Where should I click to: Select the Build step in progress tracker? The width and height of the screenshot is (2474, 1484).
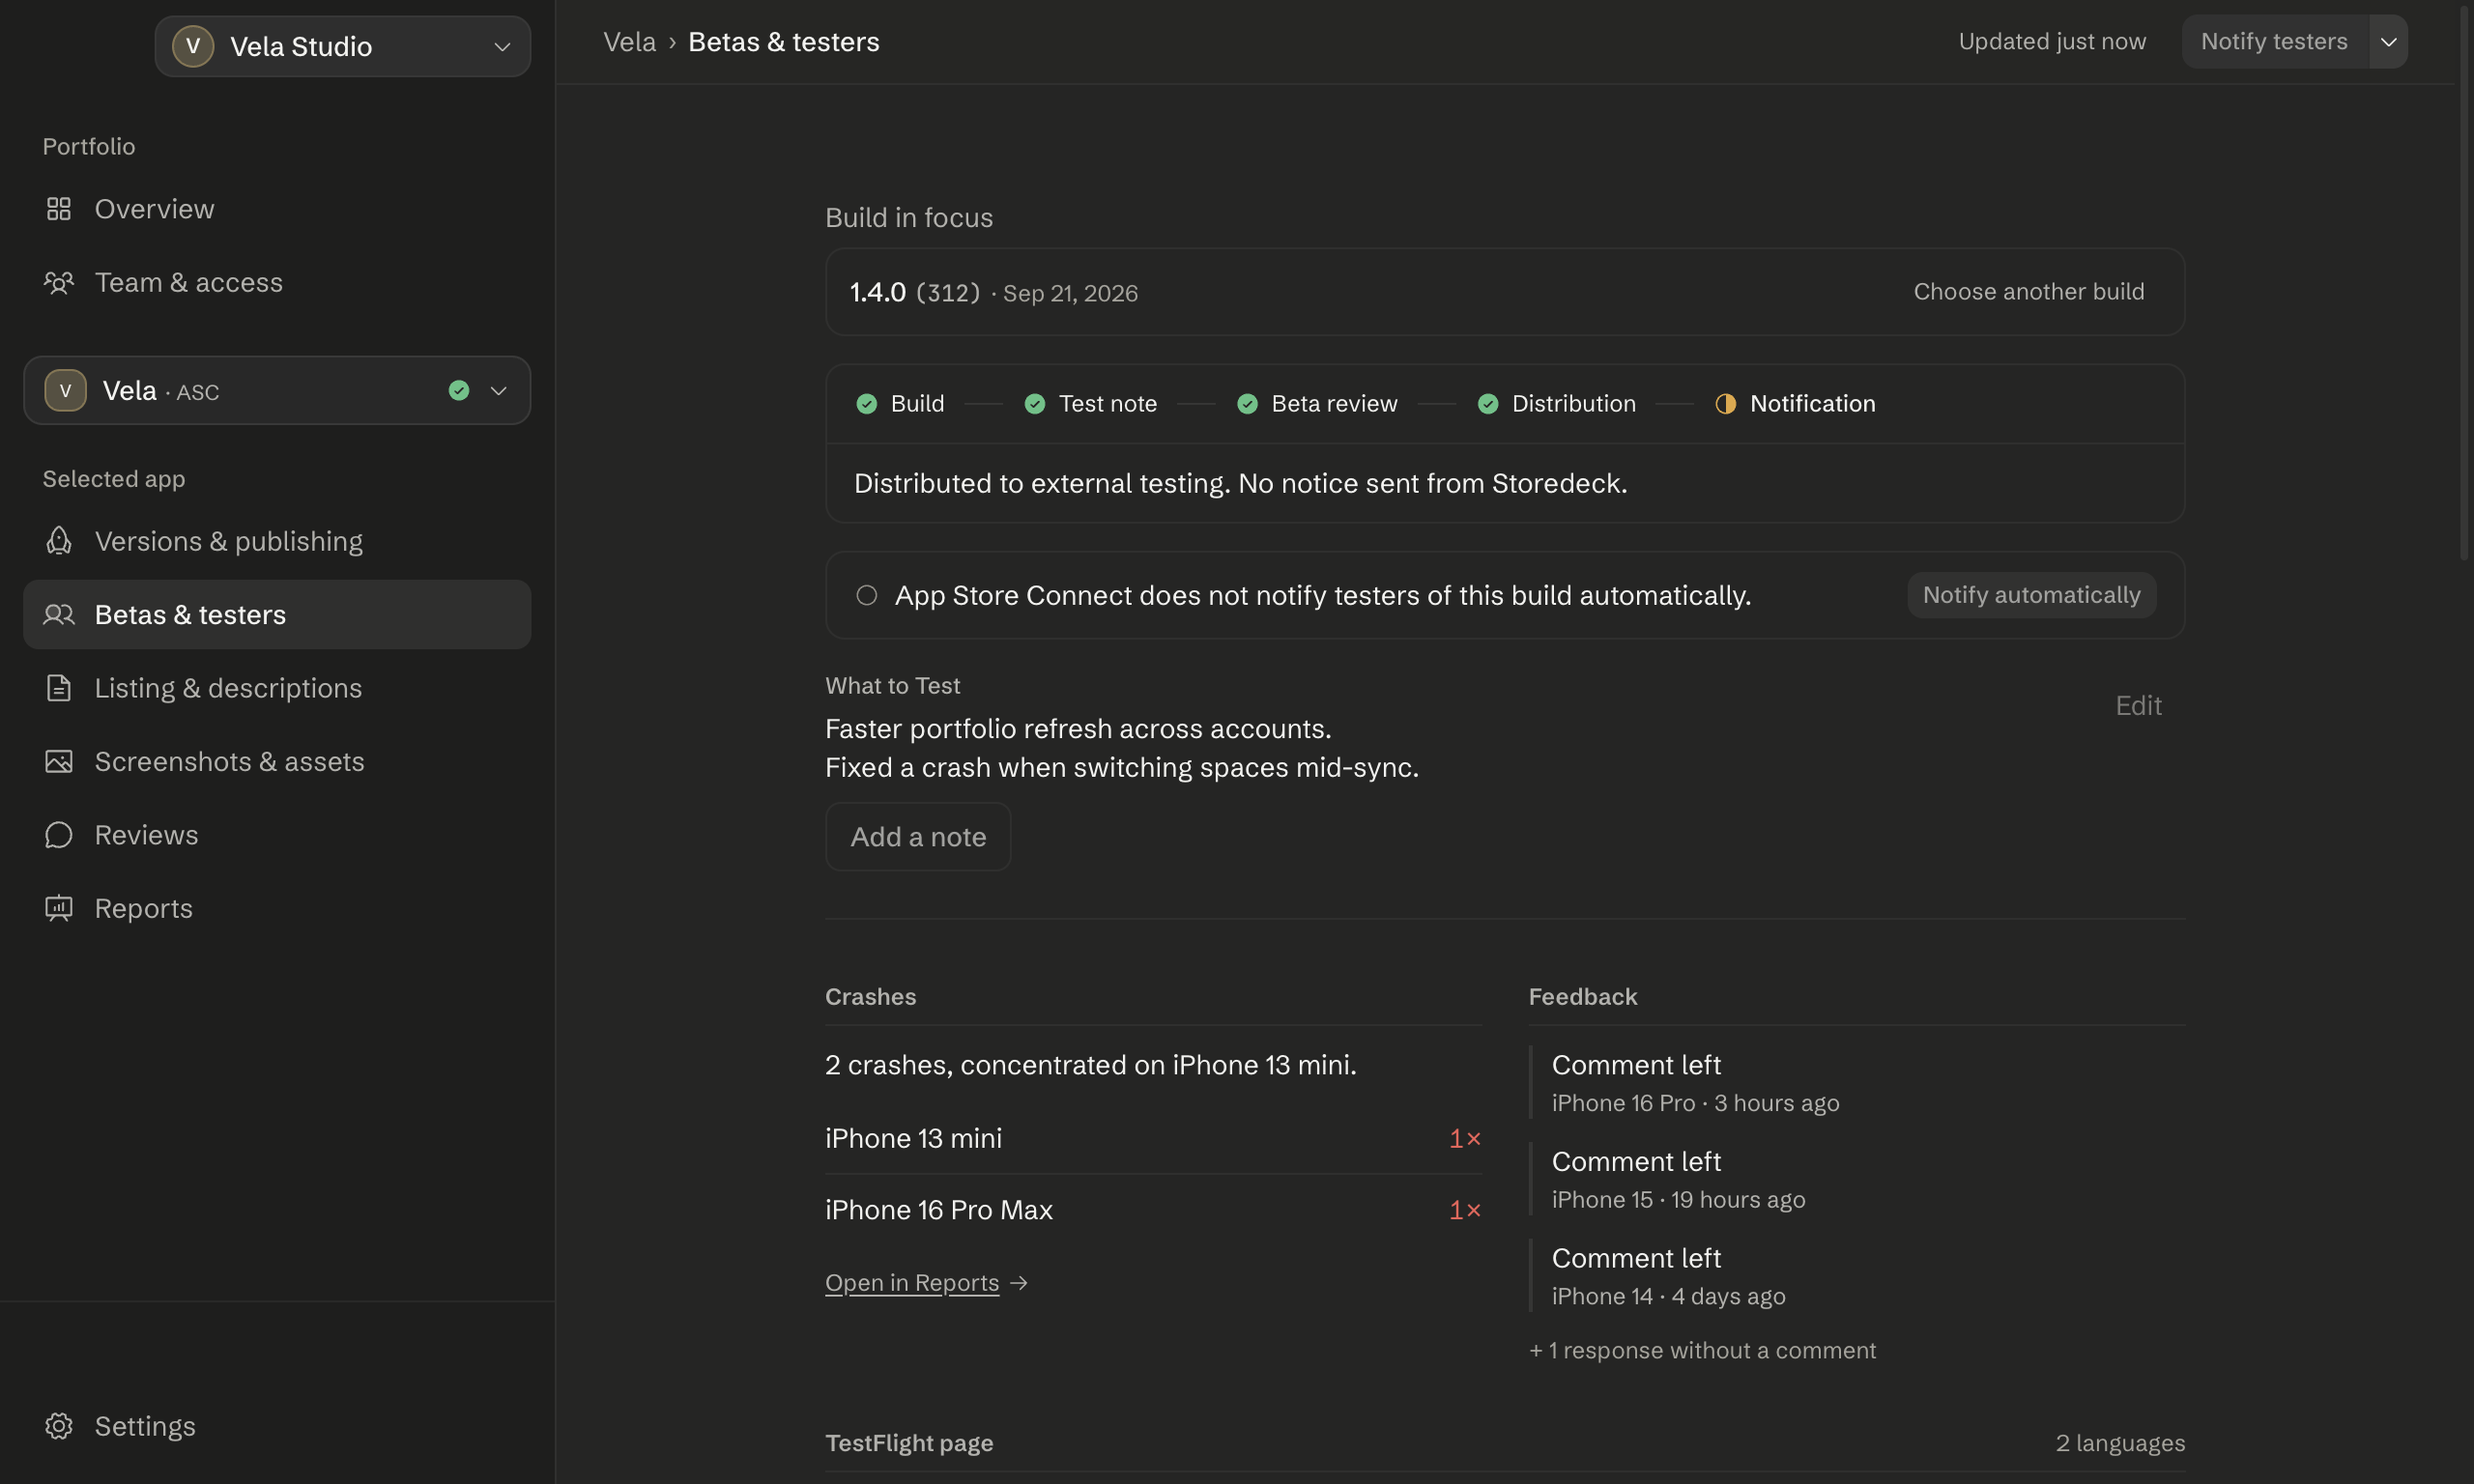pyautogui.click(x=900, y=404)
